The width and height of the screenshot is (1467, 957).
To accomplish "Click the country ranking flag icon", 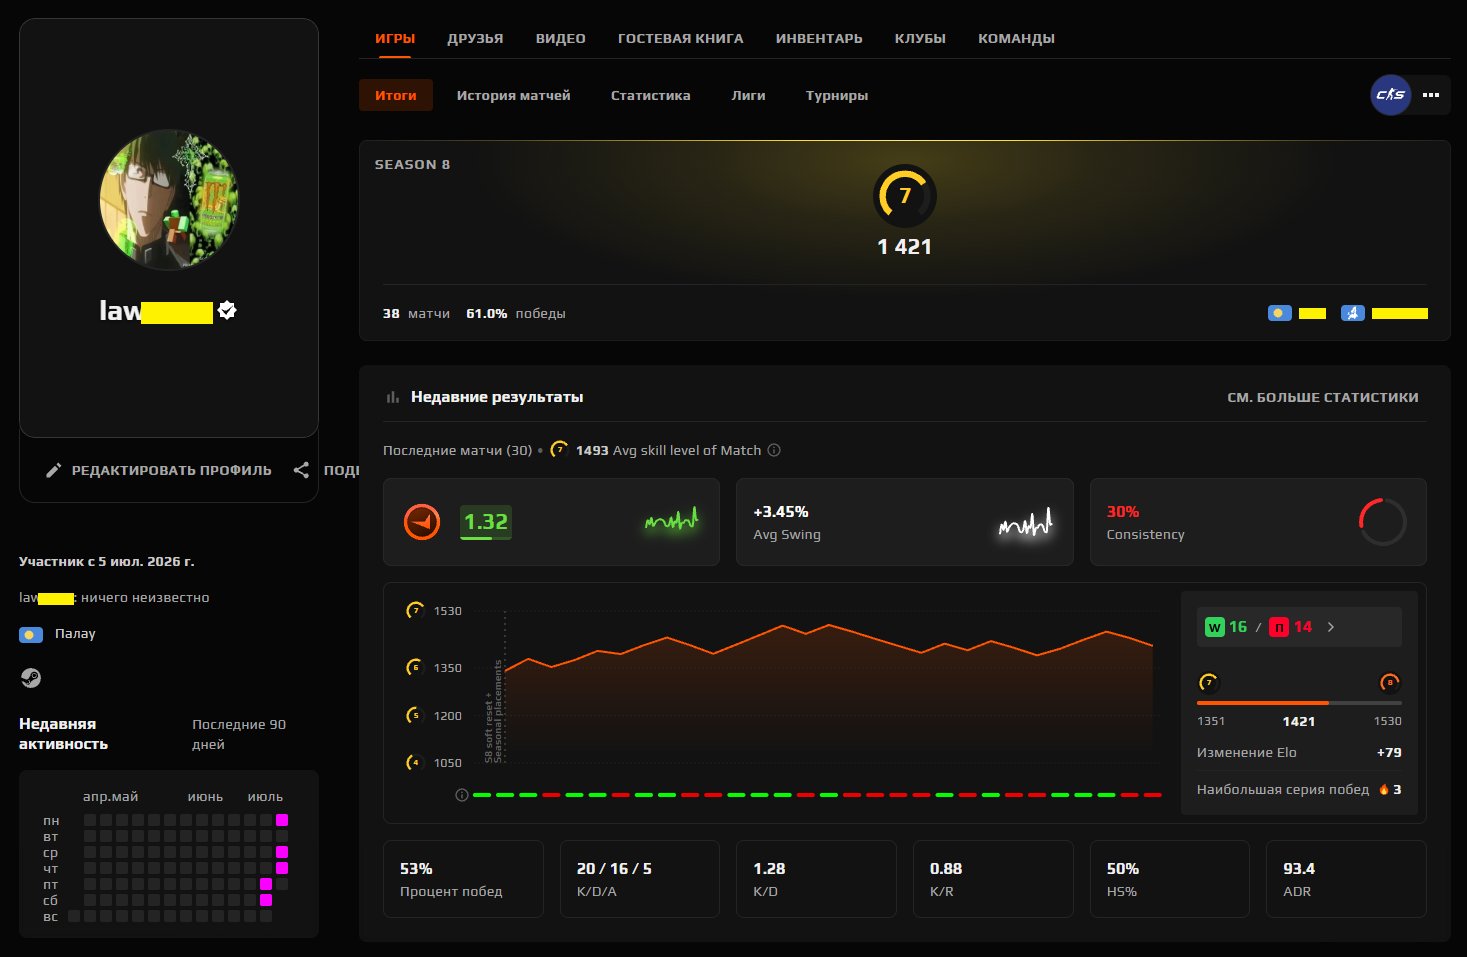I will (1279, 313).
